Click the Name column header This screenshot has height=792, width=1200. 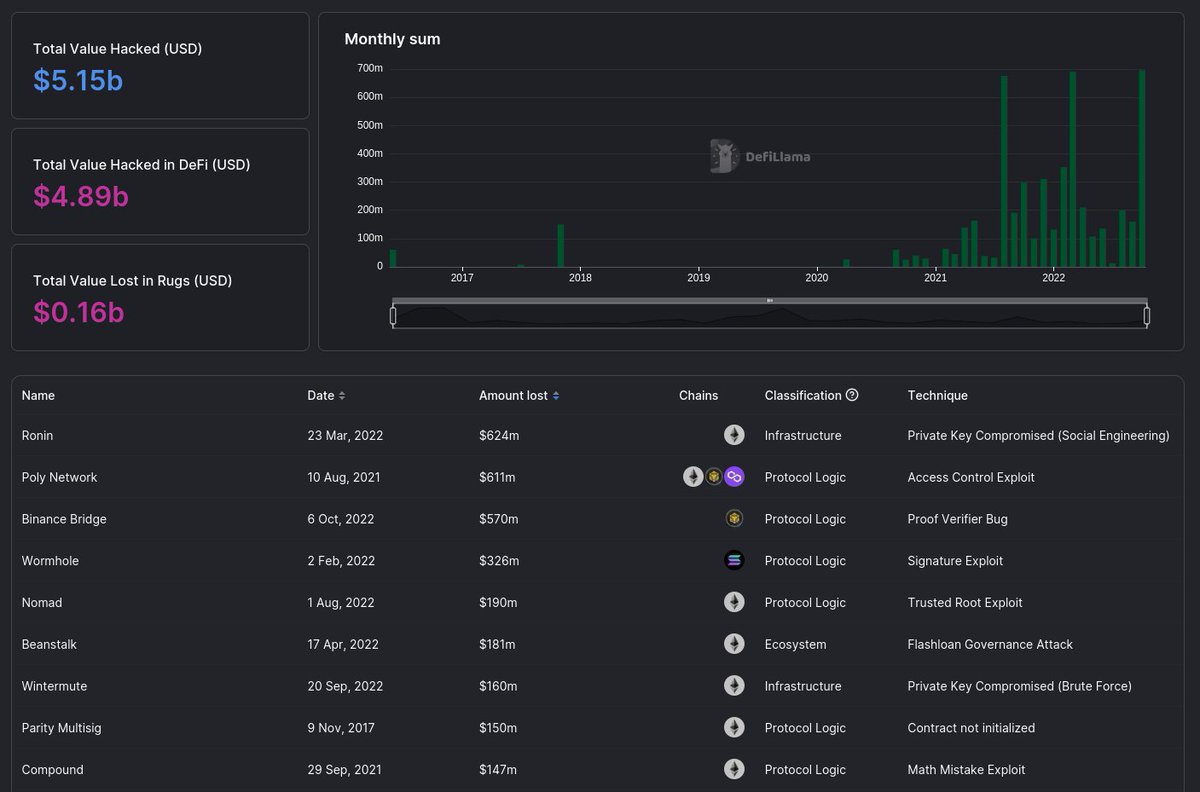click(38, 396)
